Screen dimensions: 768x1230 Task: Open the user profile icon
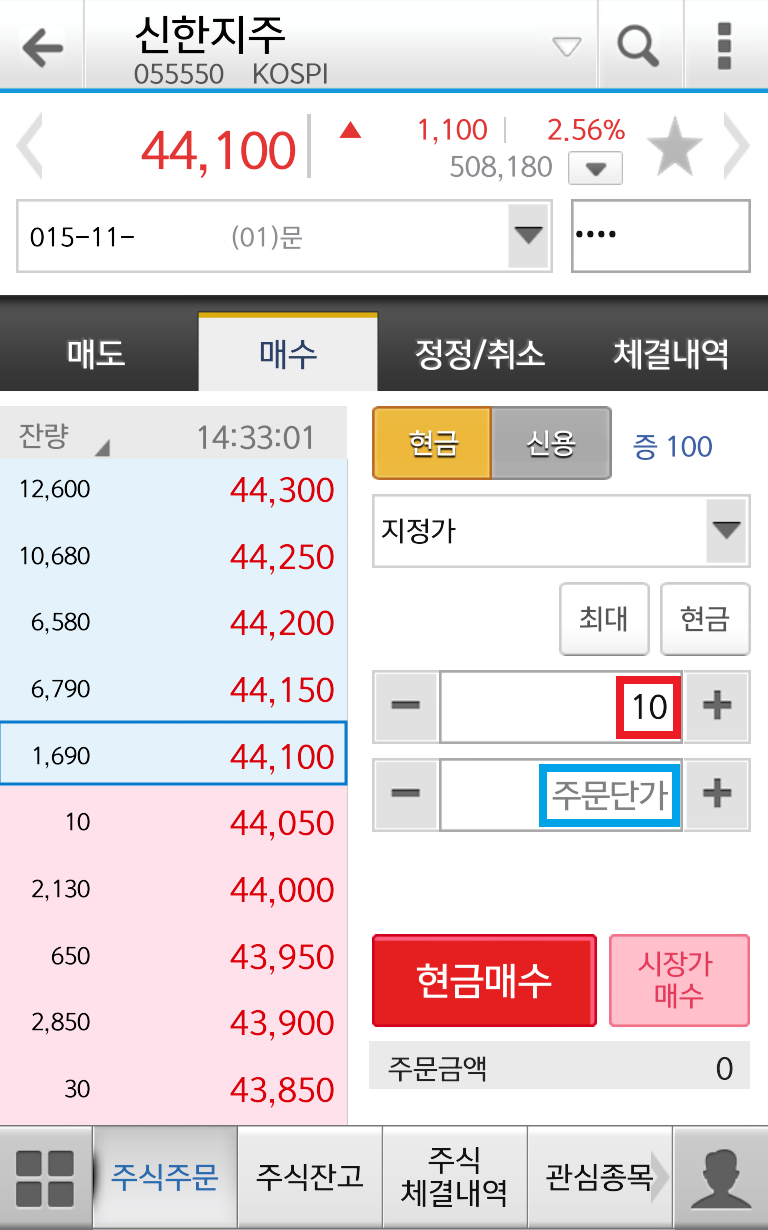tap(720, 1178)
